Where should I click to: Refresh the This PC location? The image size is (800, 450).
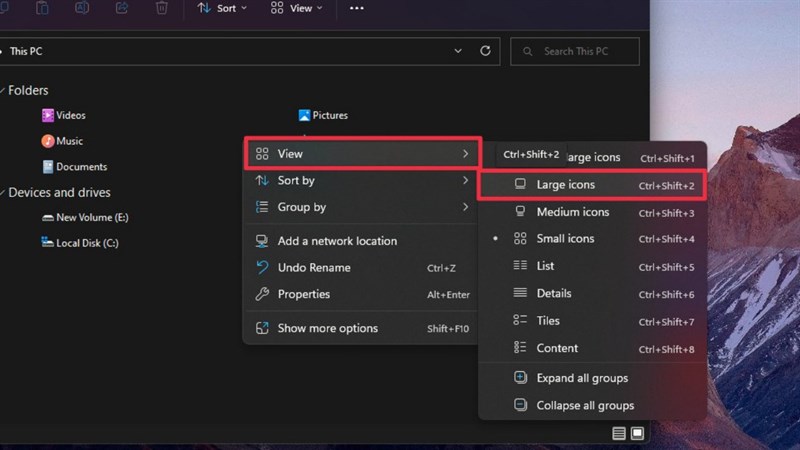coord(485,51)
